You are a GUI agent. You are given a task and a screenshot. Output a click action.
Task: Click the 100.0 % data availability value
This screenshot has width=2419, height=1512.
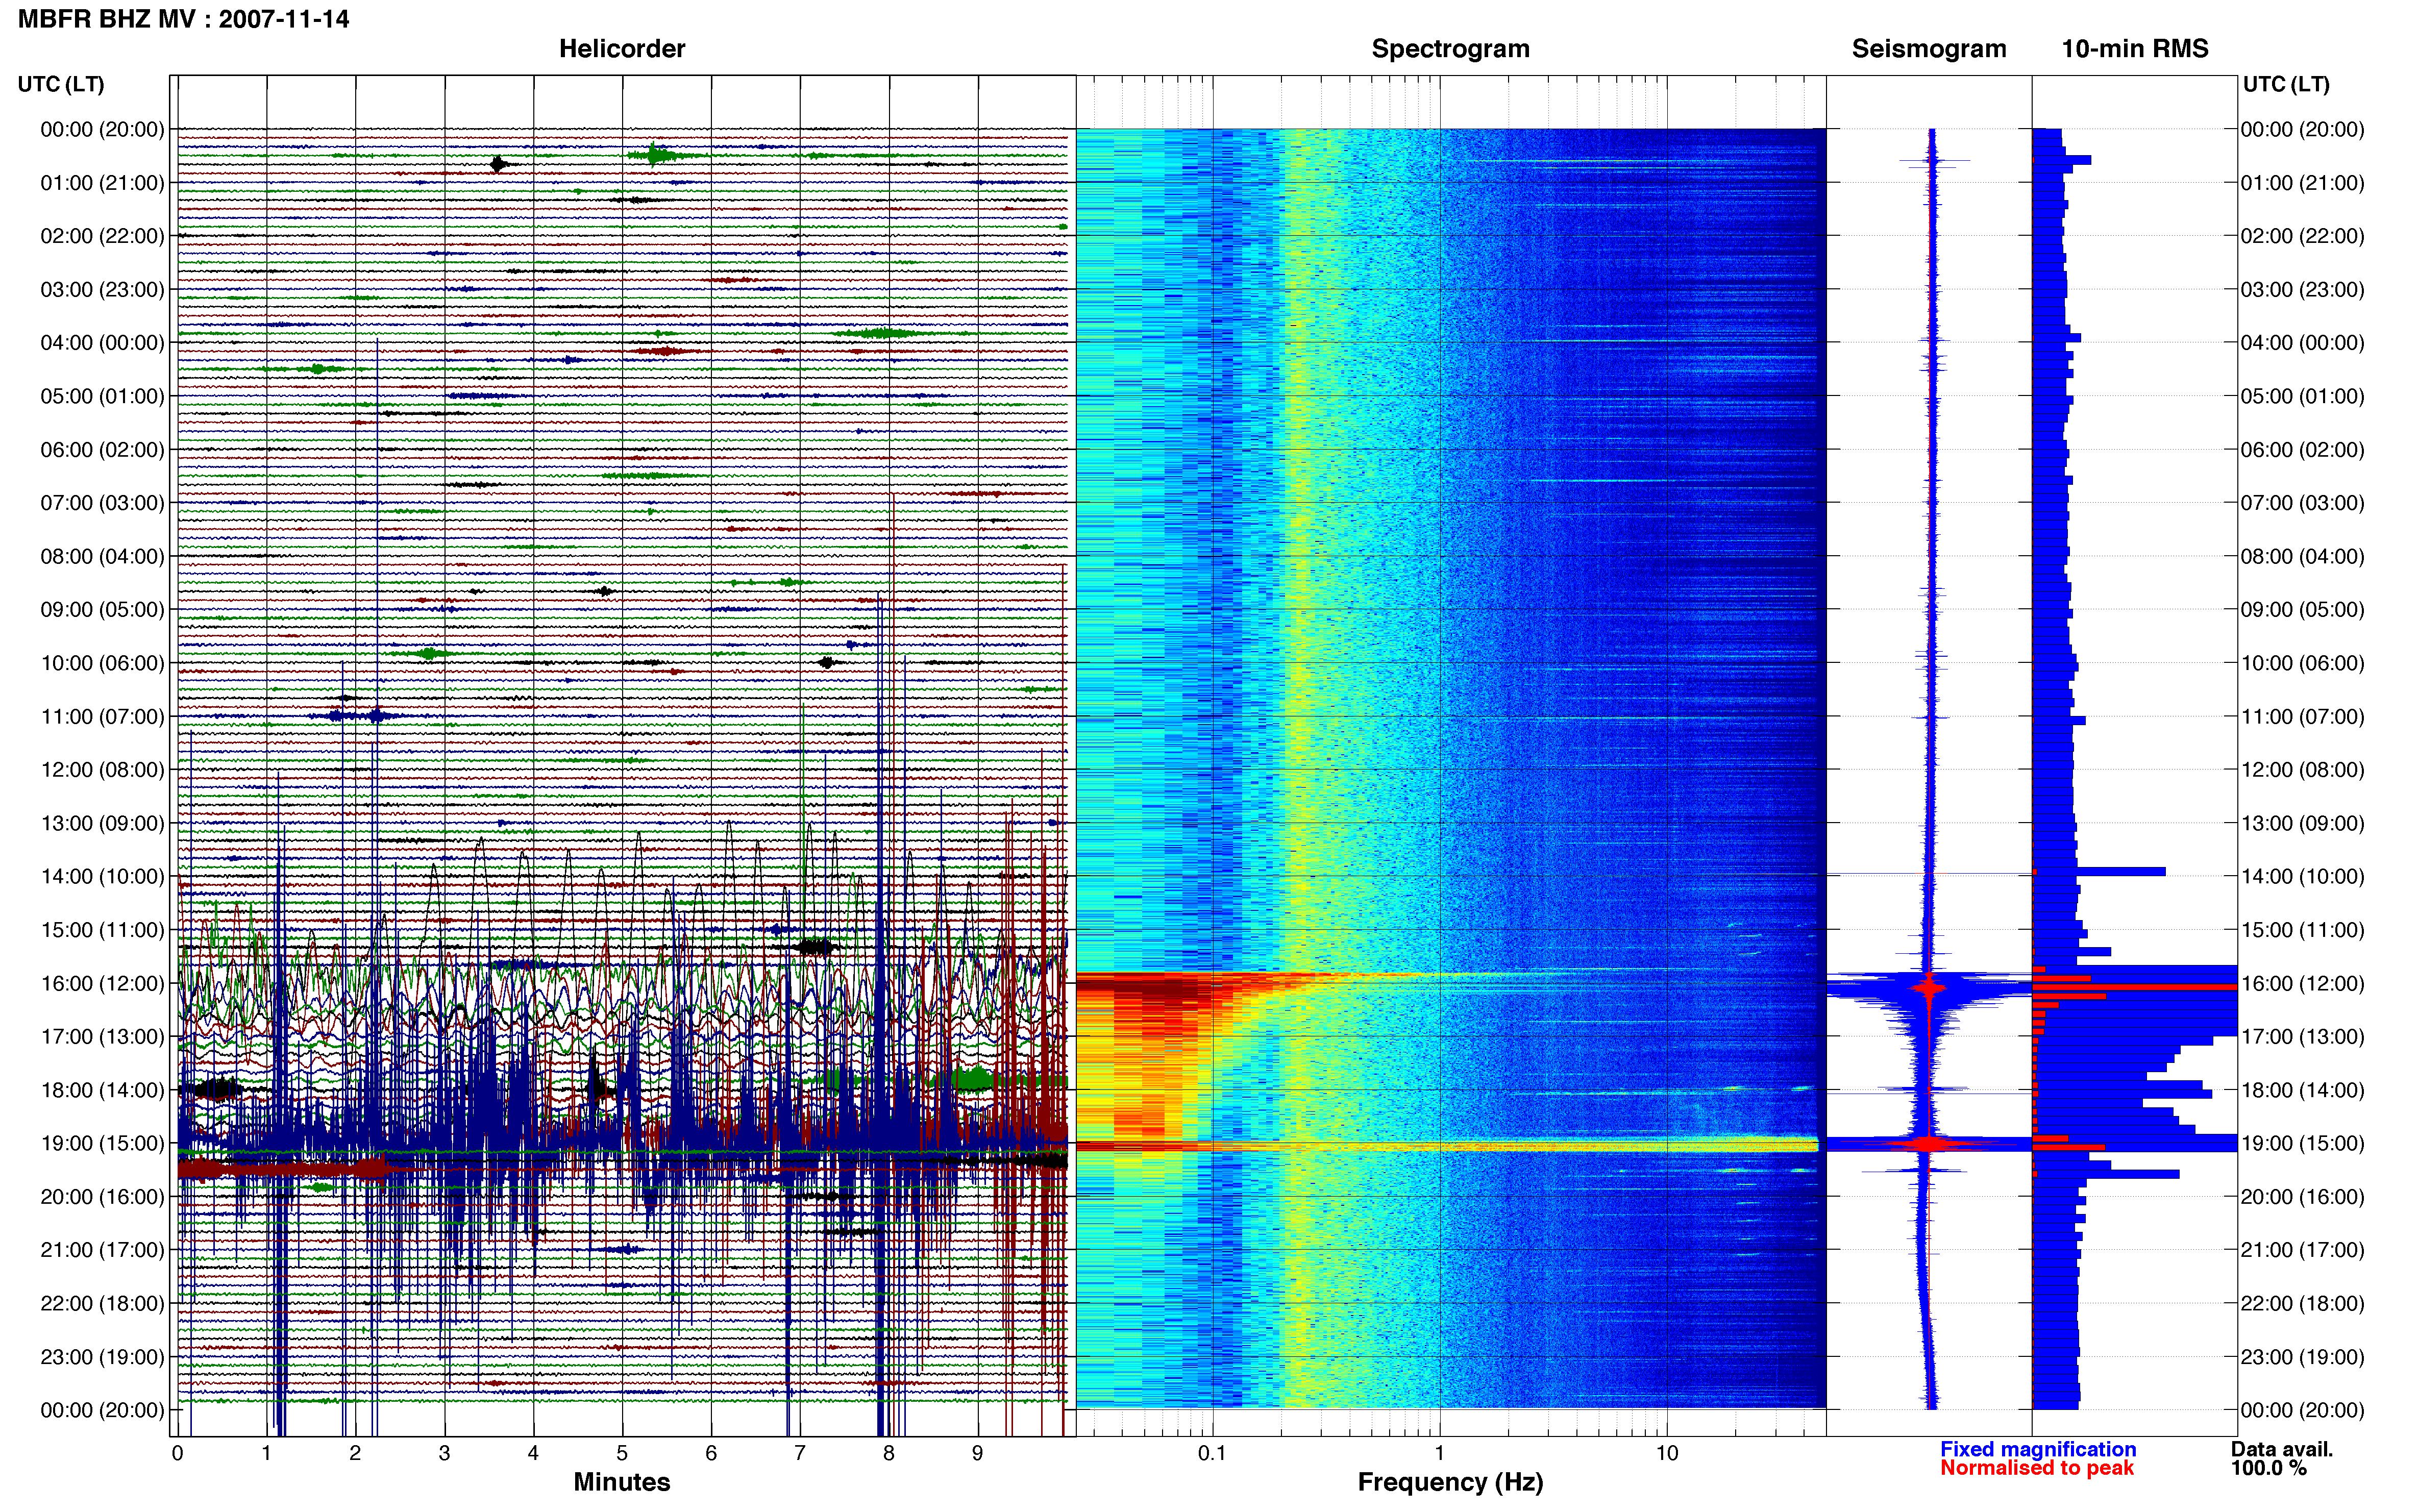pos(2269,1468)
